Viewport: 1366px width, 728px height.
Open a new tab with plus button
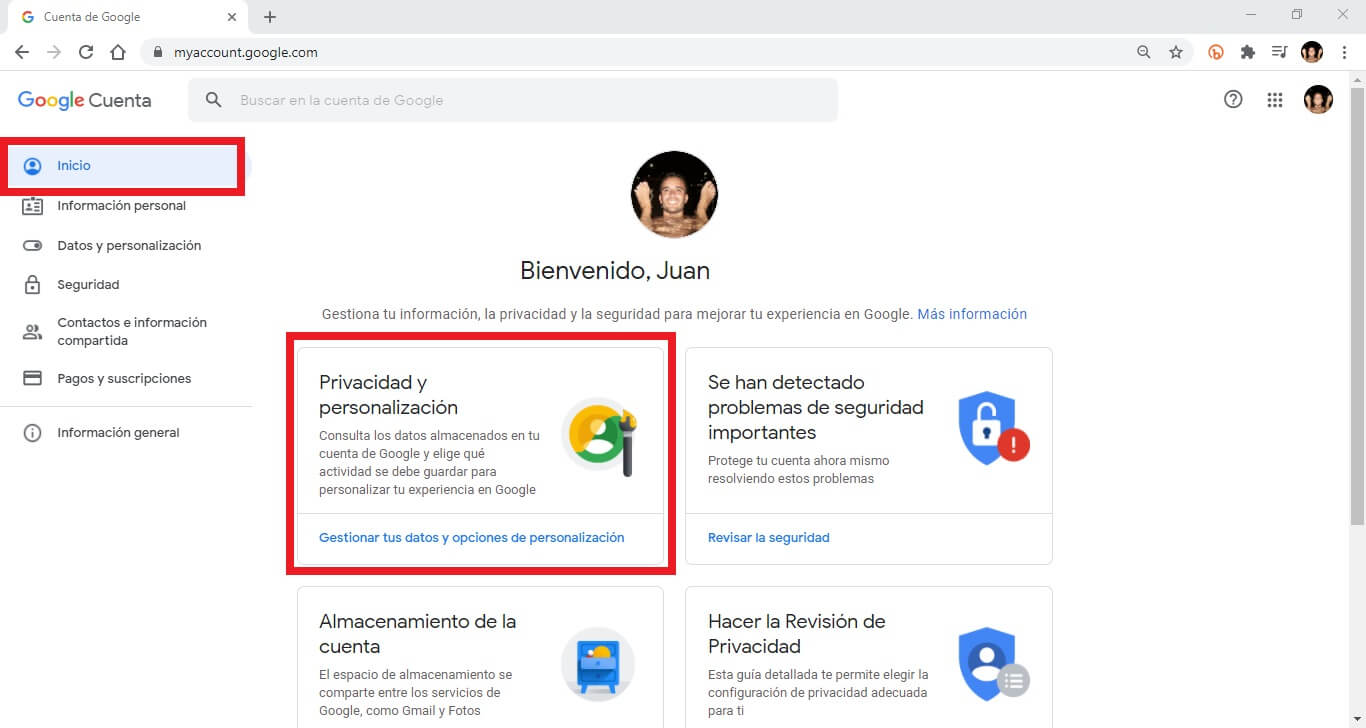pyautogui.click(x=270, y=17)
